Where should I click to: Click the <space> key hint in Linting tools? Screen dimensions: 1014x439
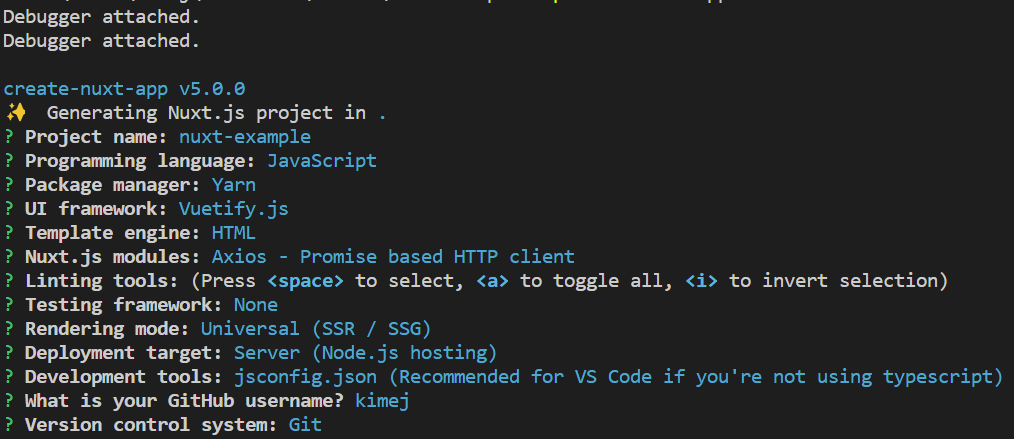pyautogui.click(x=306, y=281)
